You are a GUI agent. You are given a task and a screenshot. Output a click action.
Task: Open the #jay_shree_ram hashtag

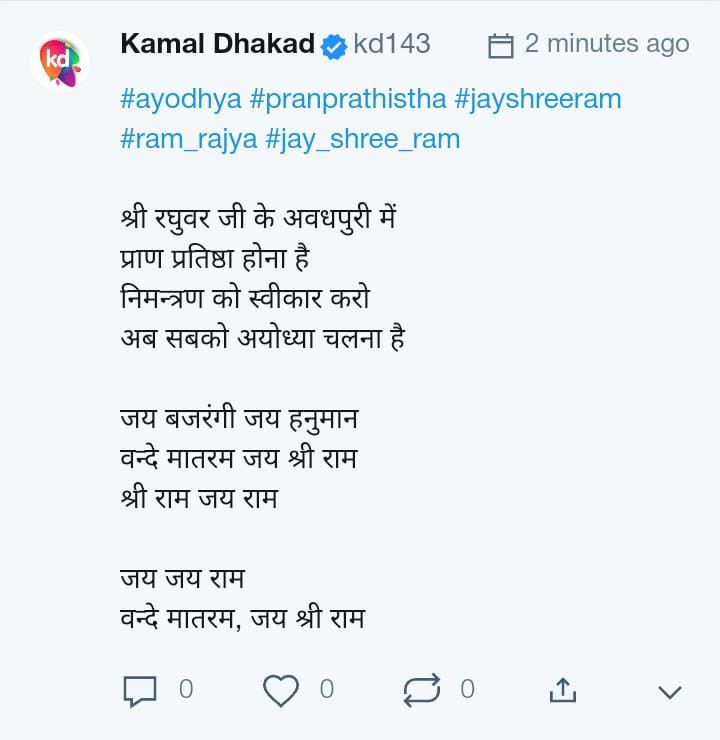coord(363,138)
